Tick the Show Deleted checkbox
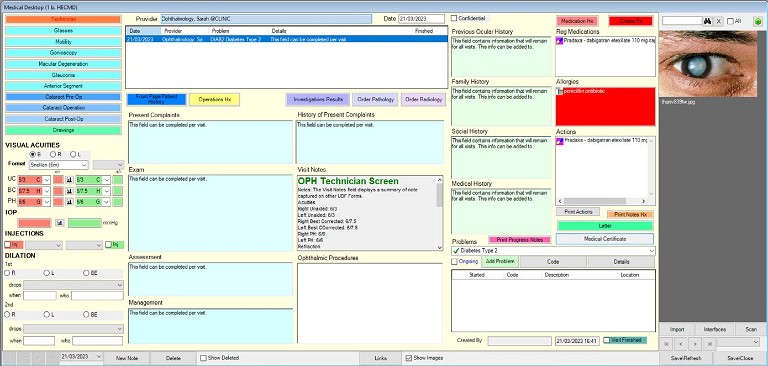Viewport: 768px width, 366px height. [203, 358]
